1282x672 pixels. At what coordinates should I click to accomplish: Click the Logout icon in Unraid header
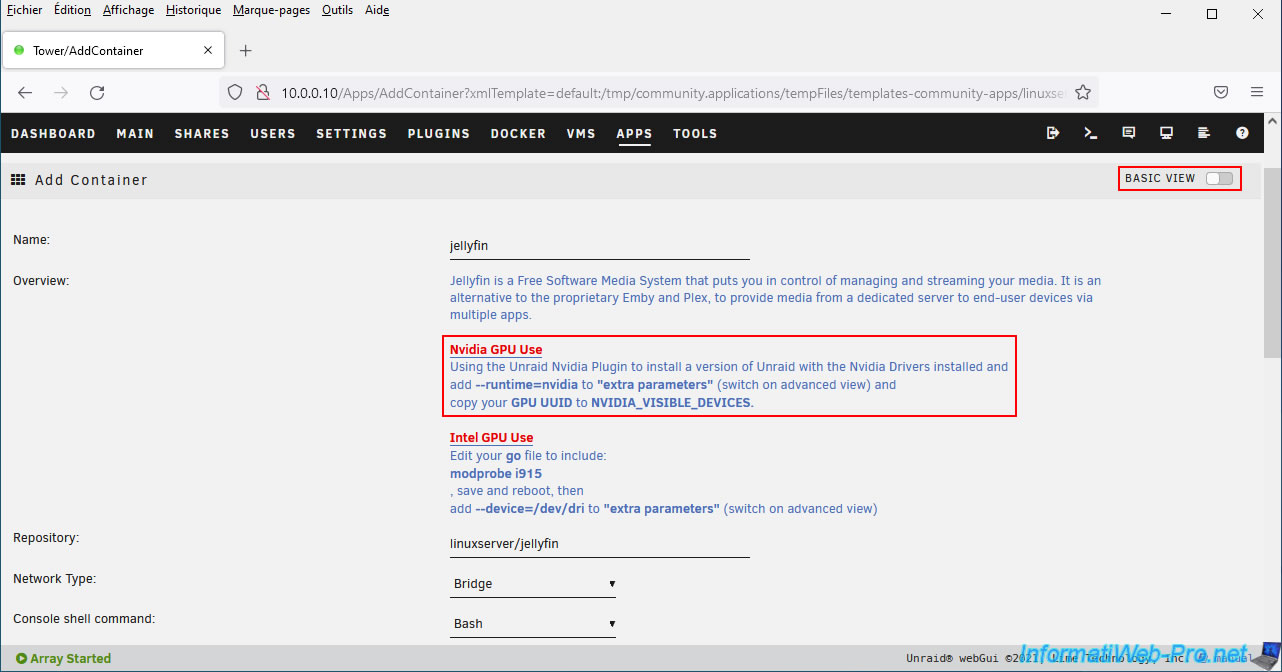tap(1053, 133)
